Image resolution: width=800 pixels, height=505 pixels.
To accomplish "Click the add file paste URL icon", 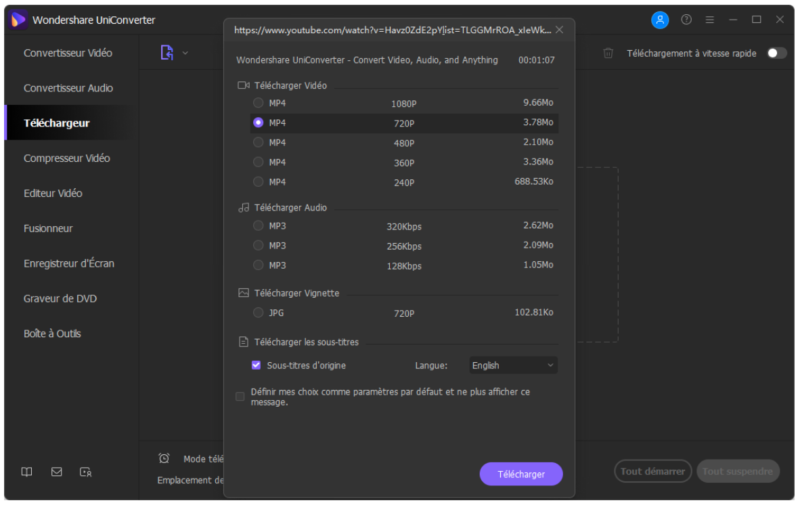I will click(167, 52).
